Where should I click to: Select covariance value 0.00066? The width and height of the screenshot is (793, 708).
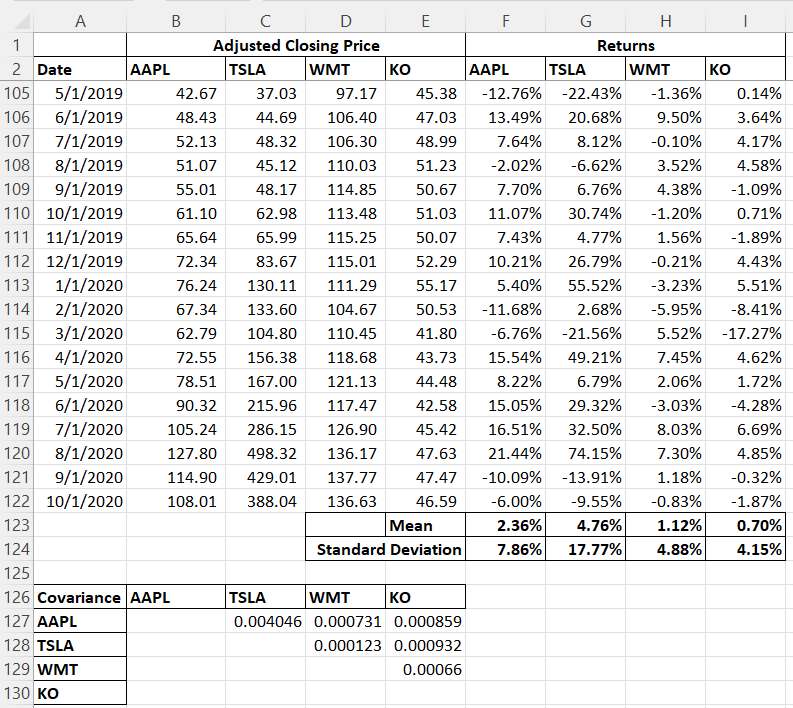pyautogui.click(x=425, y=670)
